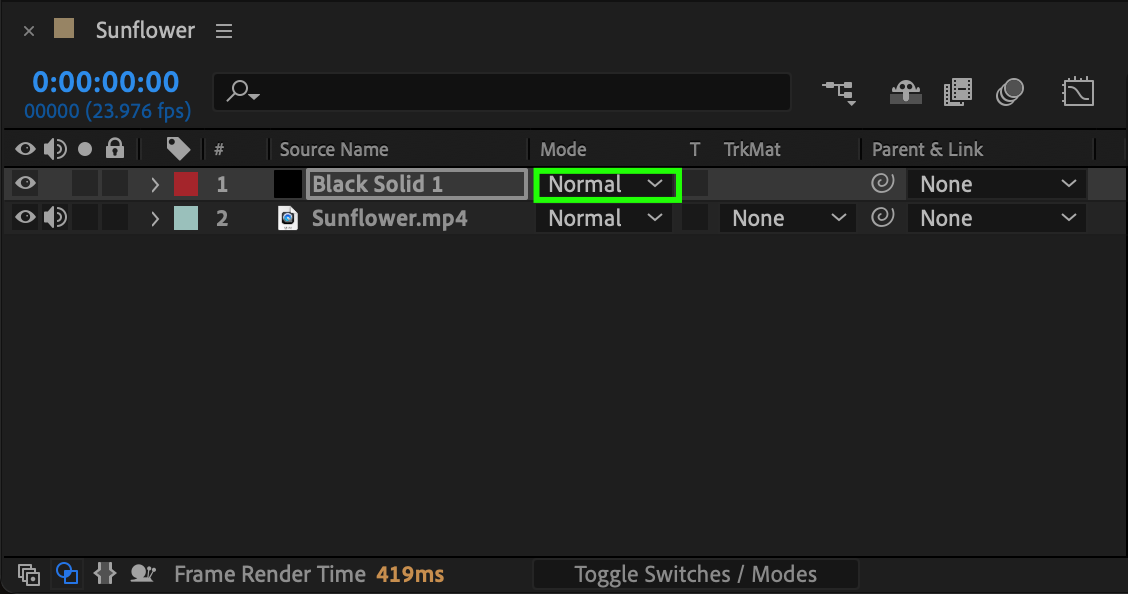The height and width of the screenshot is (594, 1128).
Task: Click the Parent pick whip for Black Solid 1
Action: coord(882,184)
